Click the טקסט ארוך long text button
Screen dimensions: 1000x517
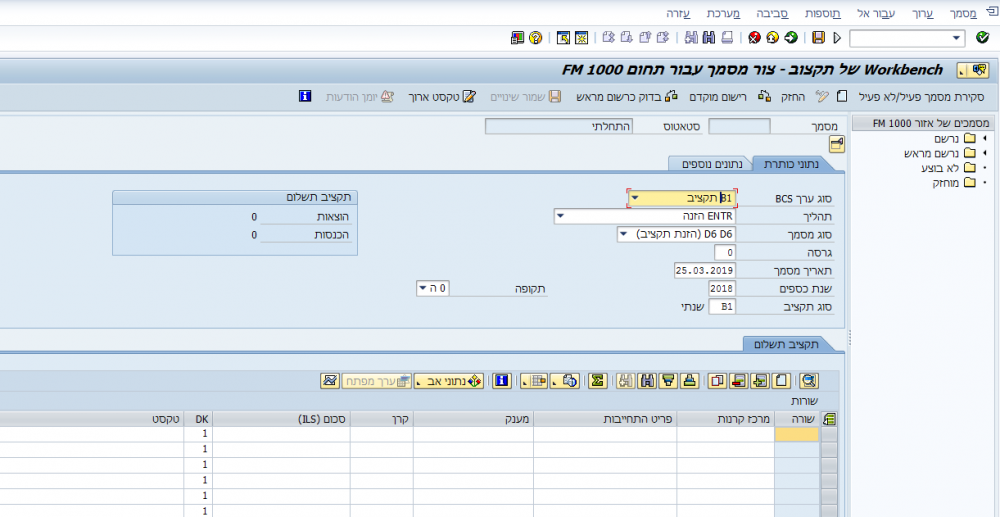pyautogui.click(x=442, y=97)
